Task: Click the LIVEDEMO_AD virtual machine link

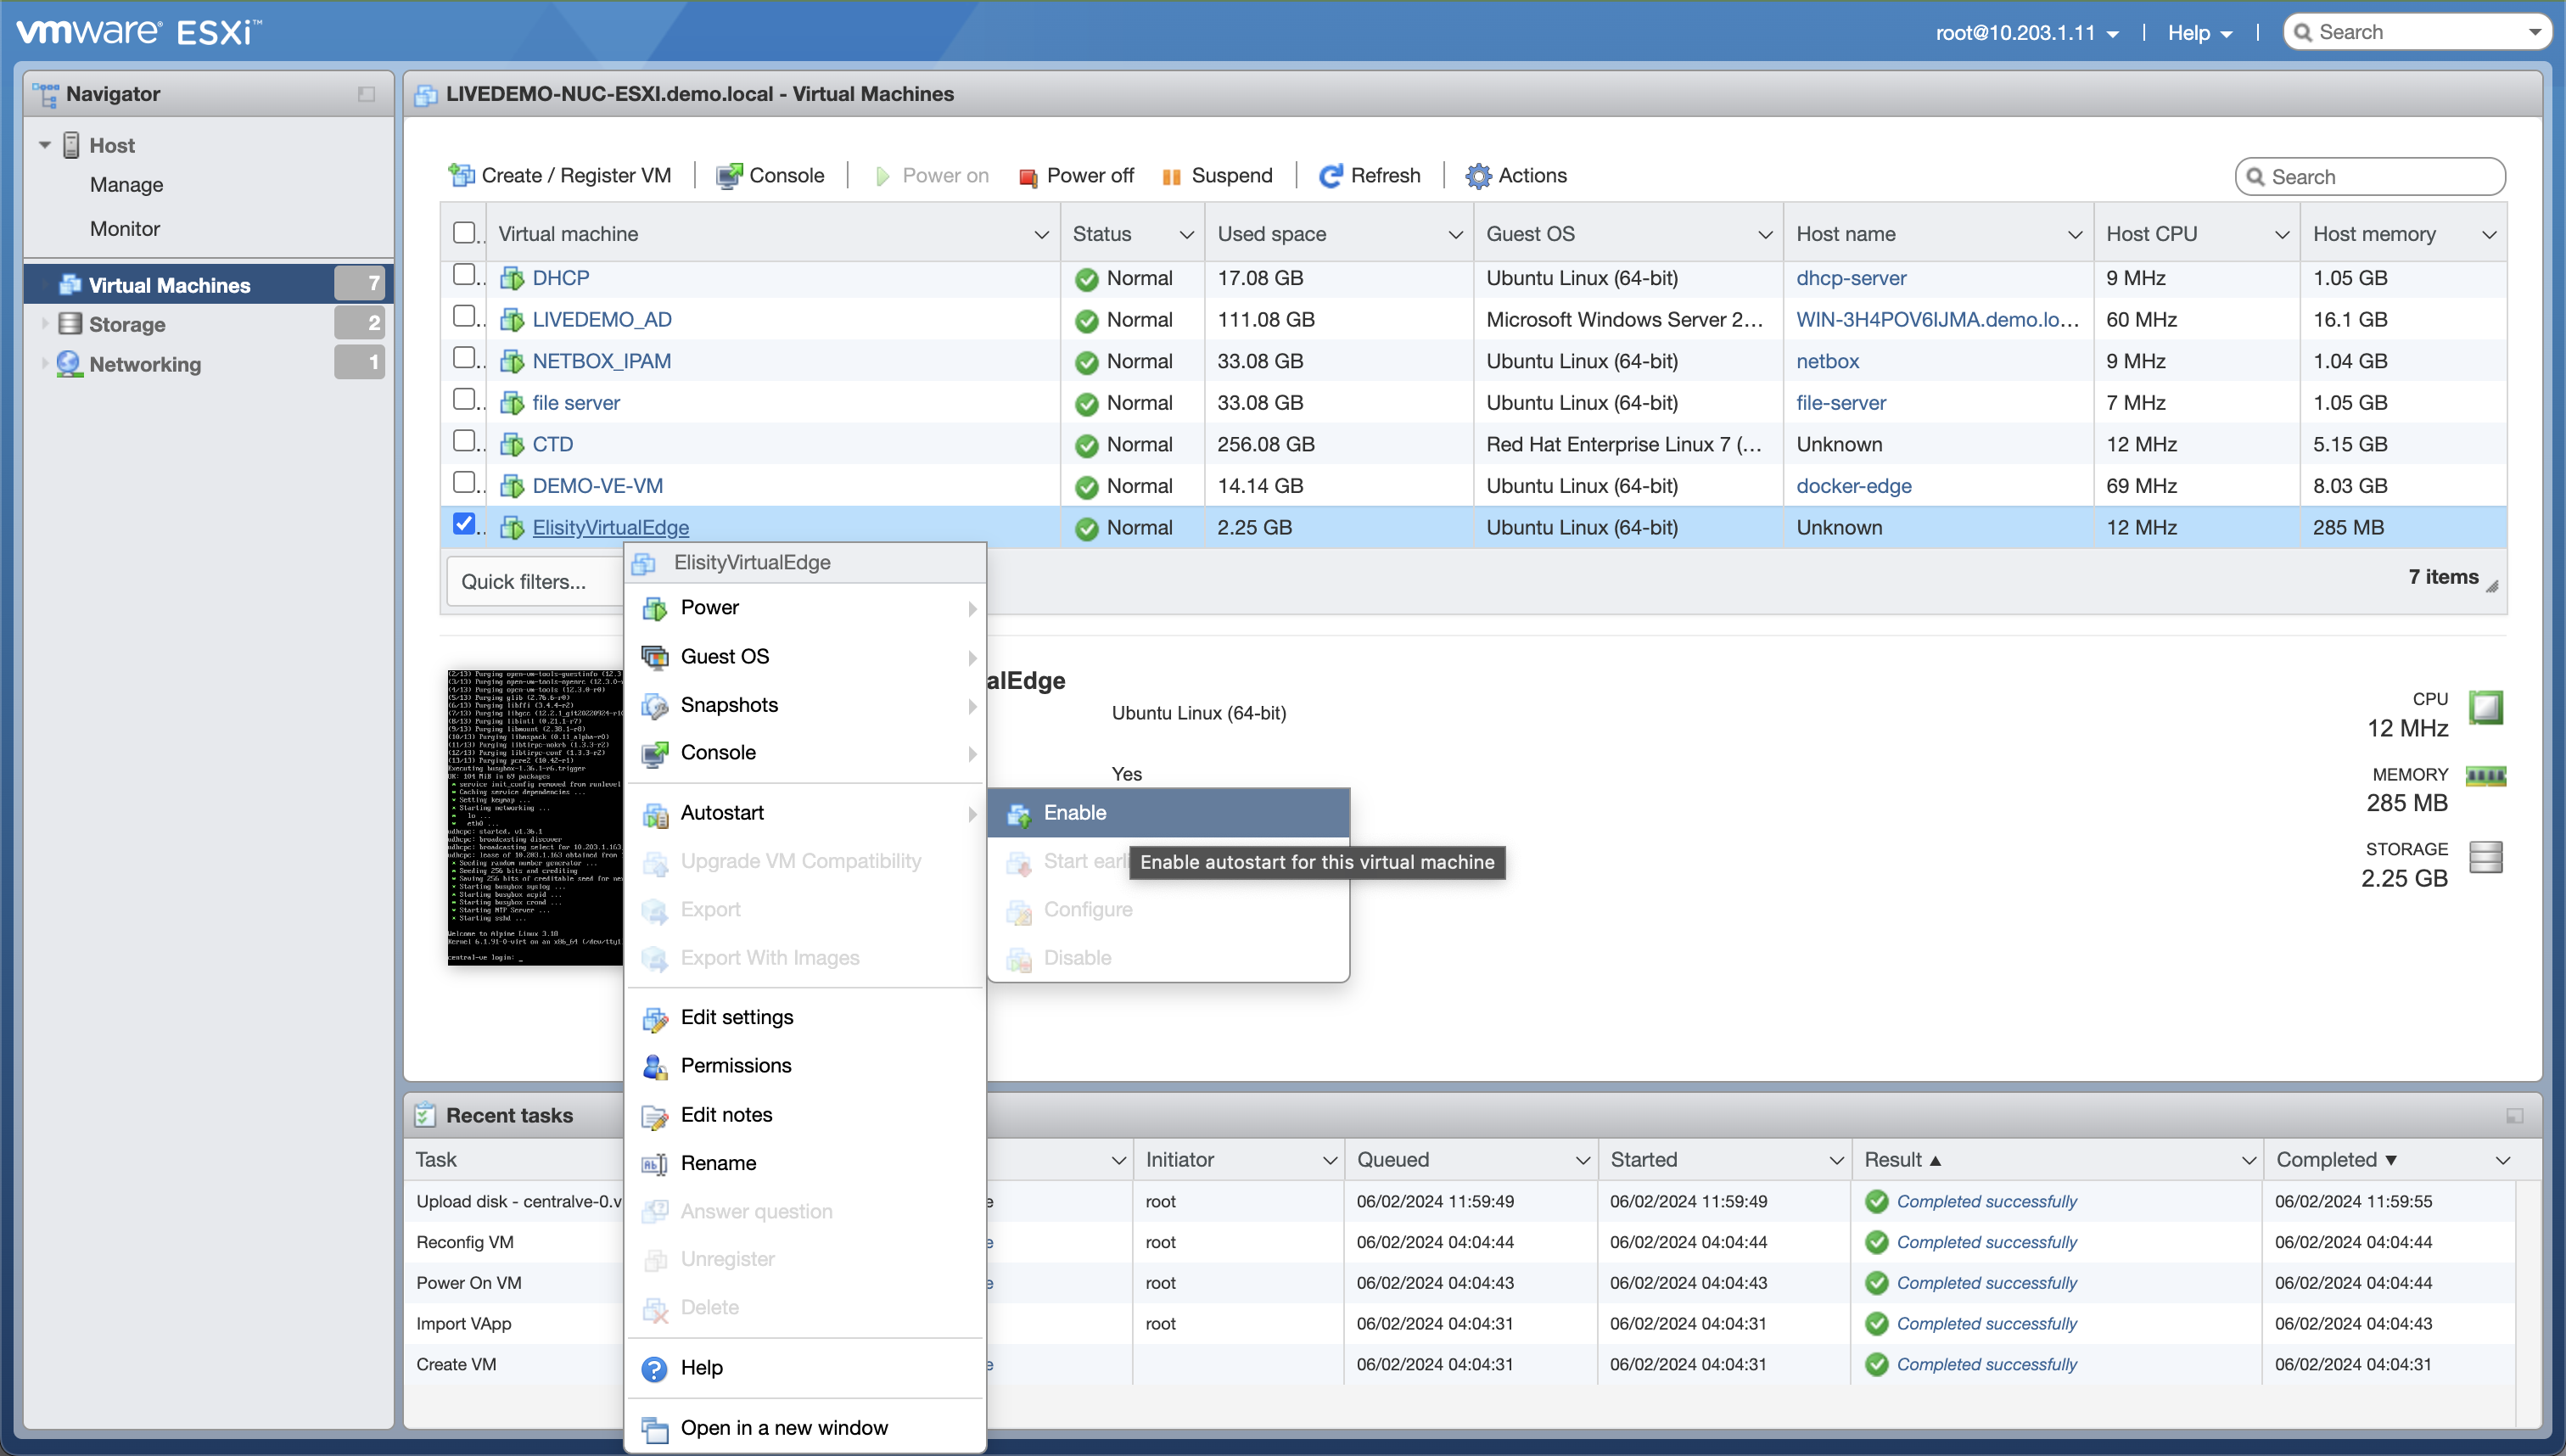Action: pos(601,320)
